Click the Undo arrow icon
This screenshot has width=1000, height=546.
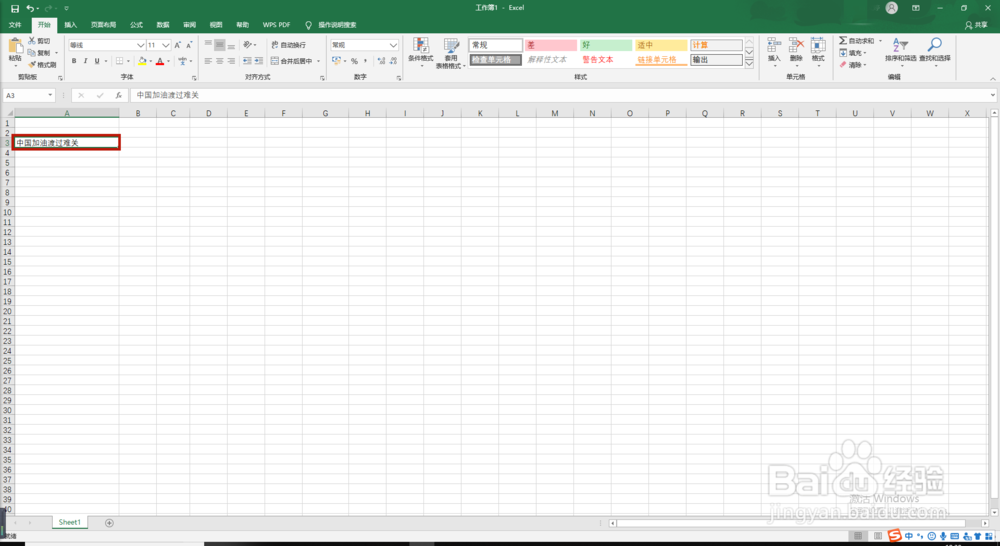[29, 8]
